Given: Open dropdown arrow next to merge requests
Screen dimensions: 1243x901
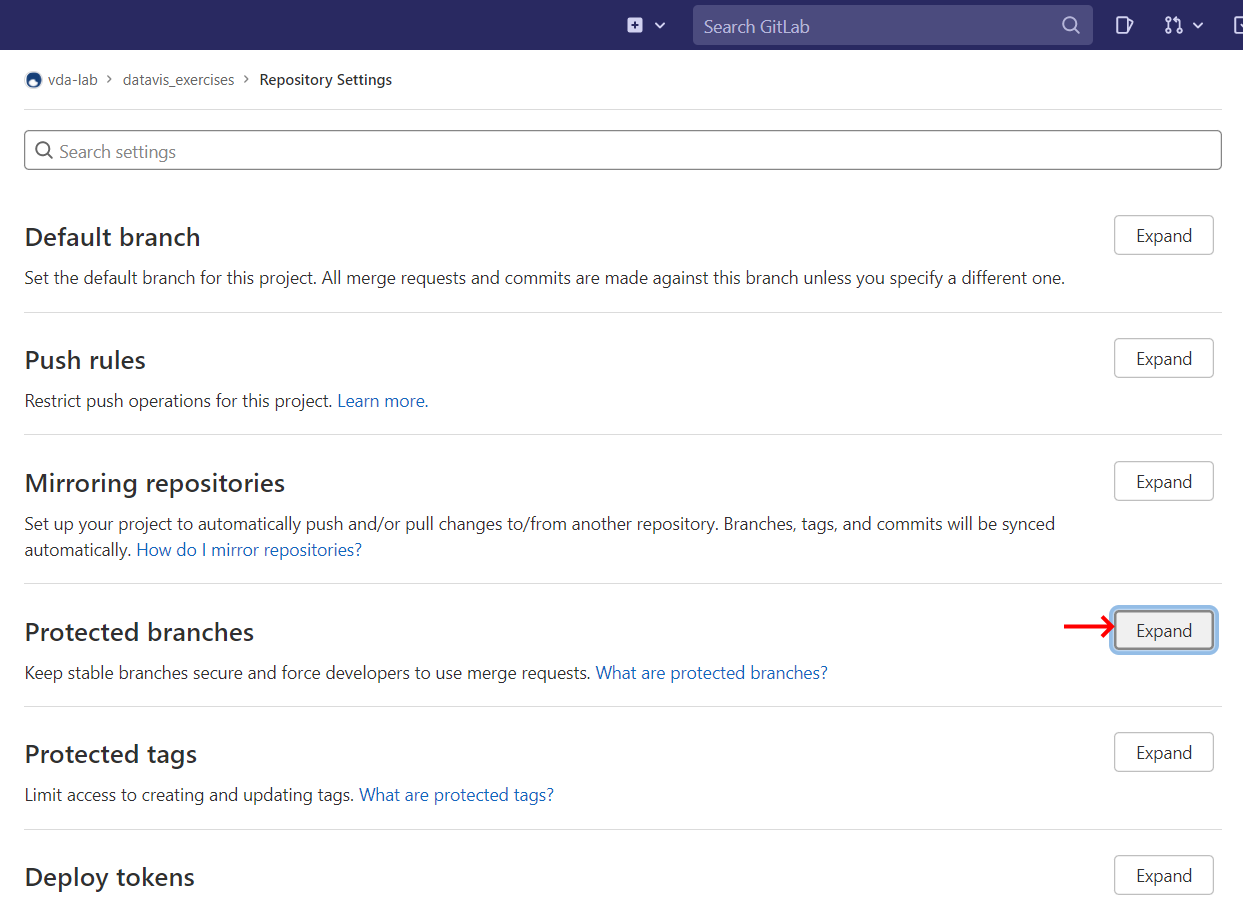Looking at the screenshot, I should (1198, 26).
